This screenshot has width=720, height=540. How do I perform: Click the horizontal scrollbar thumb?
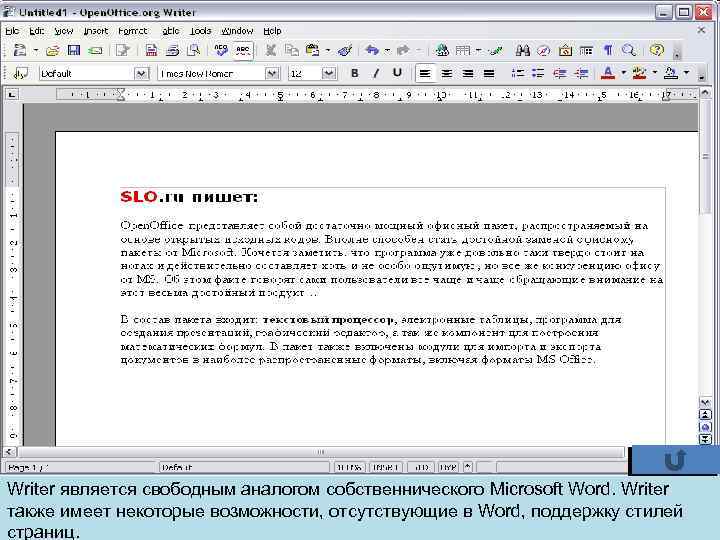coord(321,452)
